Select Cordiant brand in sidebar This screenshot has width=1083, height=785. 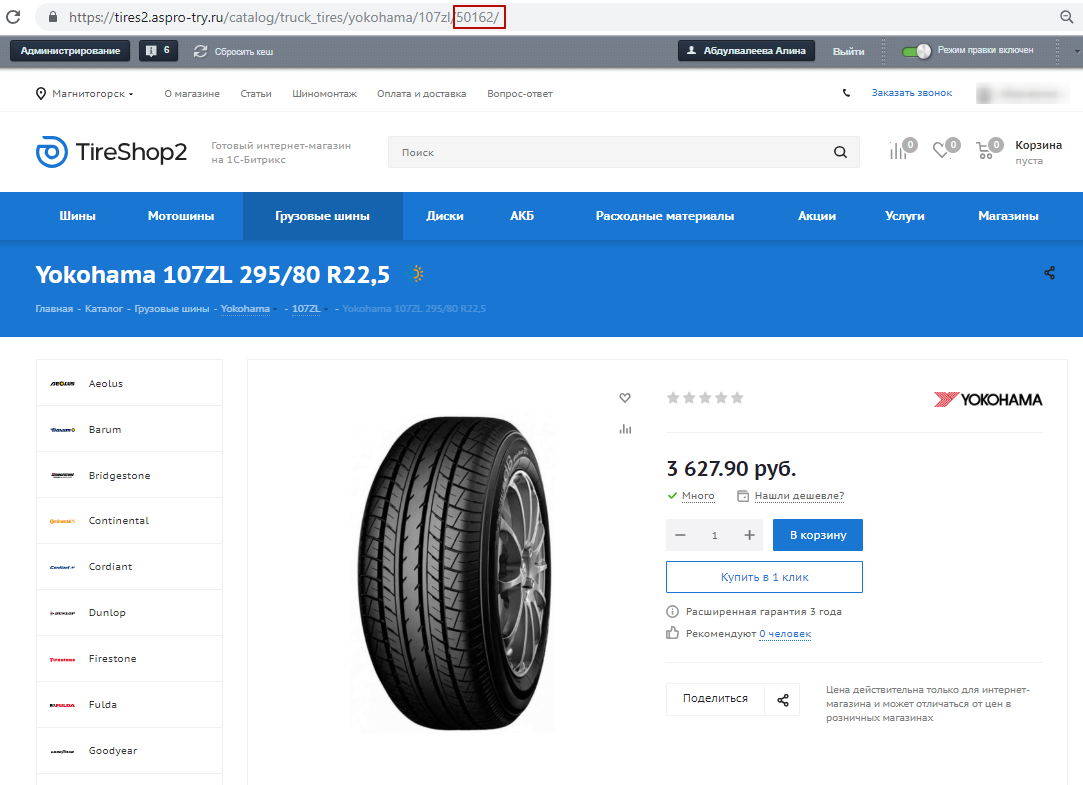(129, 567)
